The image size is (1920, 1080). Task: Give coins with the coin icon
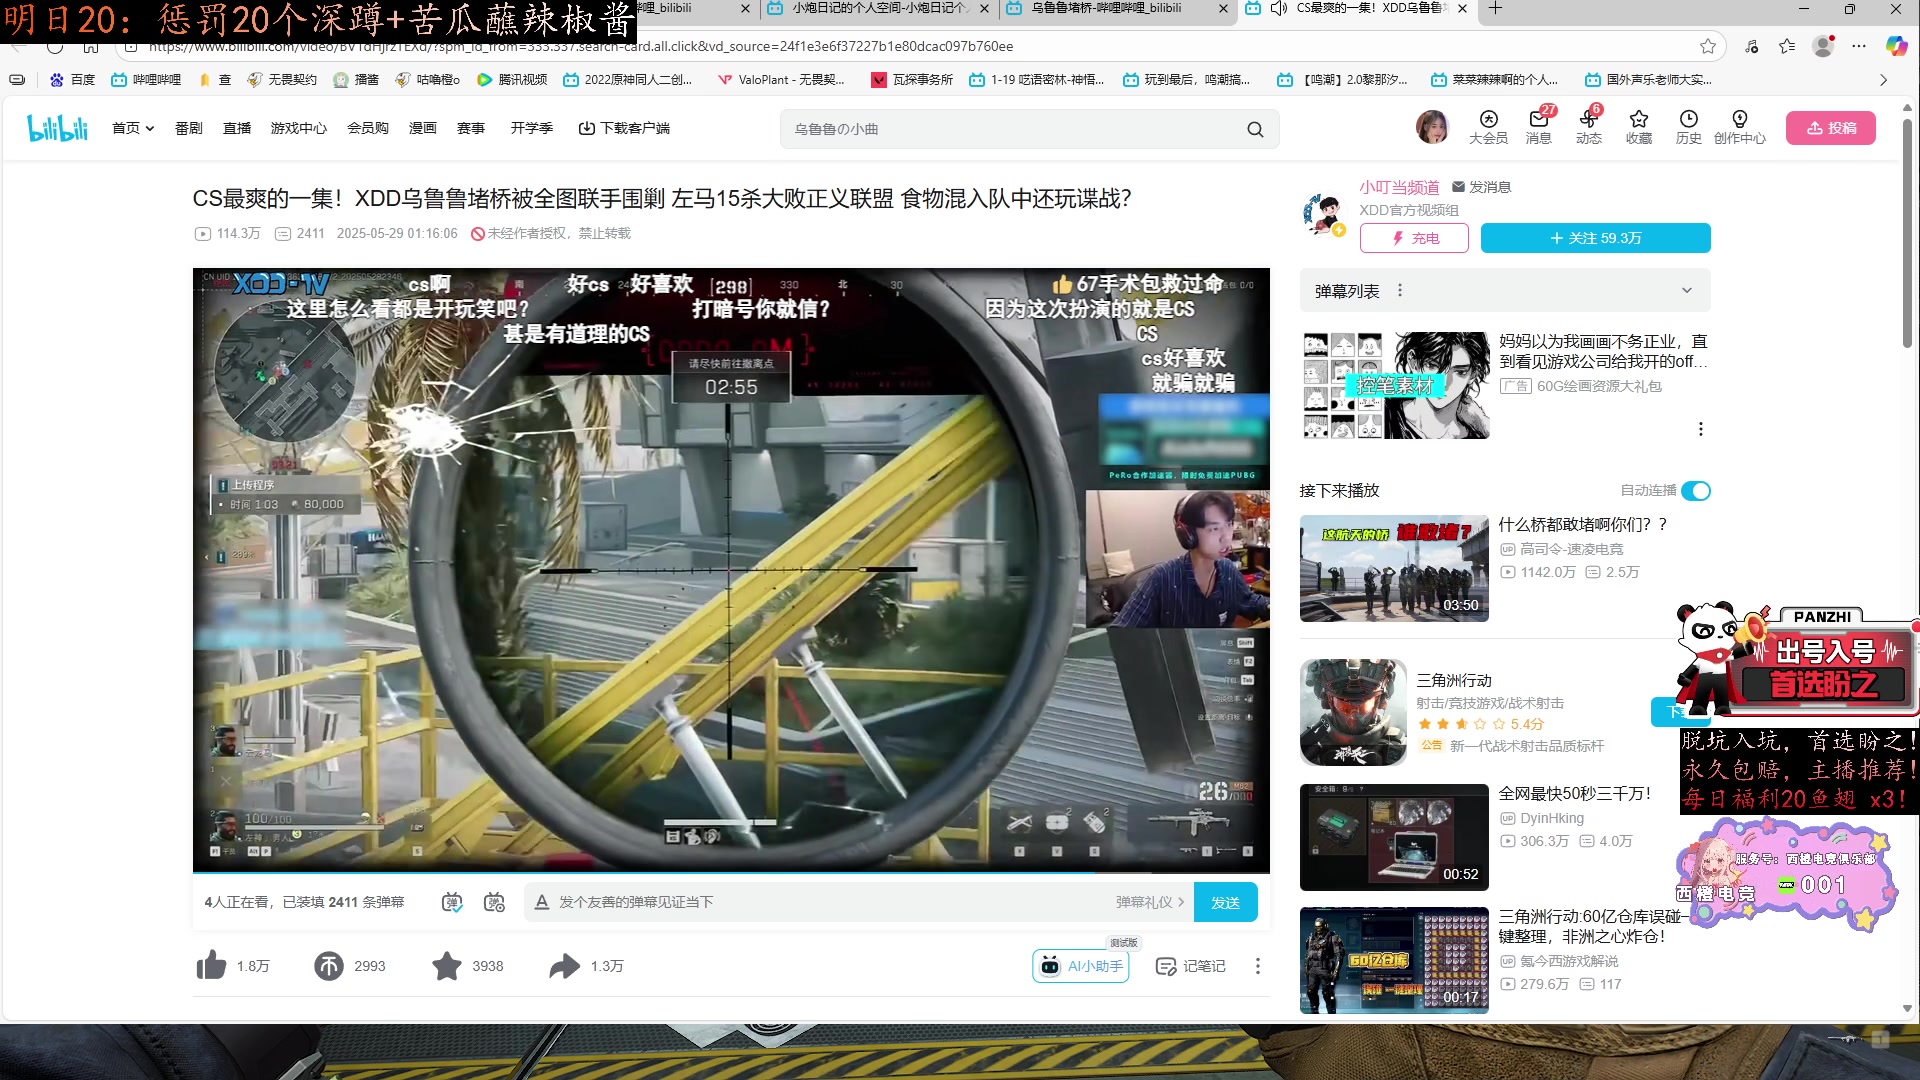[328, 965]
